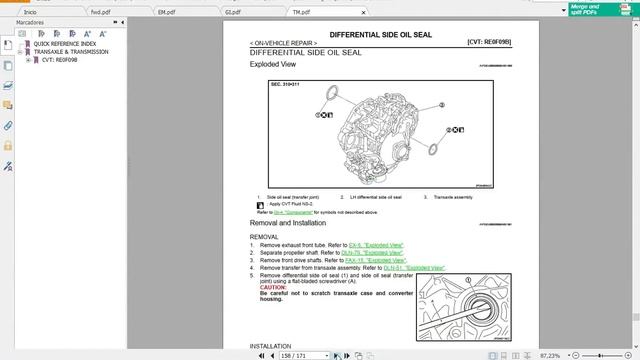This screenshot has width=640, height=360.
Task: Open the tab list dropdown arrow
Action: pos(564,10)
